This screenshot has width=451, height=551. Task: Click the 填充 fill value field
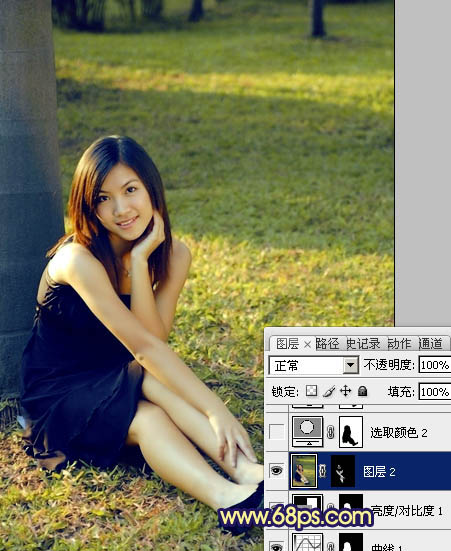tap(435, 391)
